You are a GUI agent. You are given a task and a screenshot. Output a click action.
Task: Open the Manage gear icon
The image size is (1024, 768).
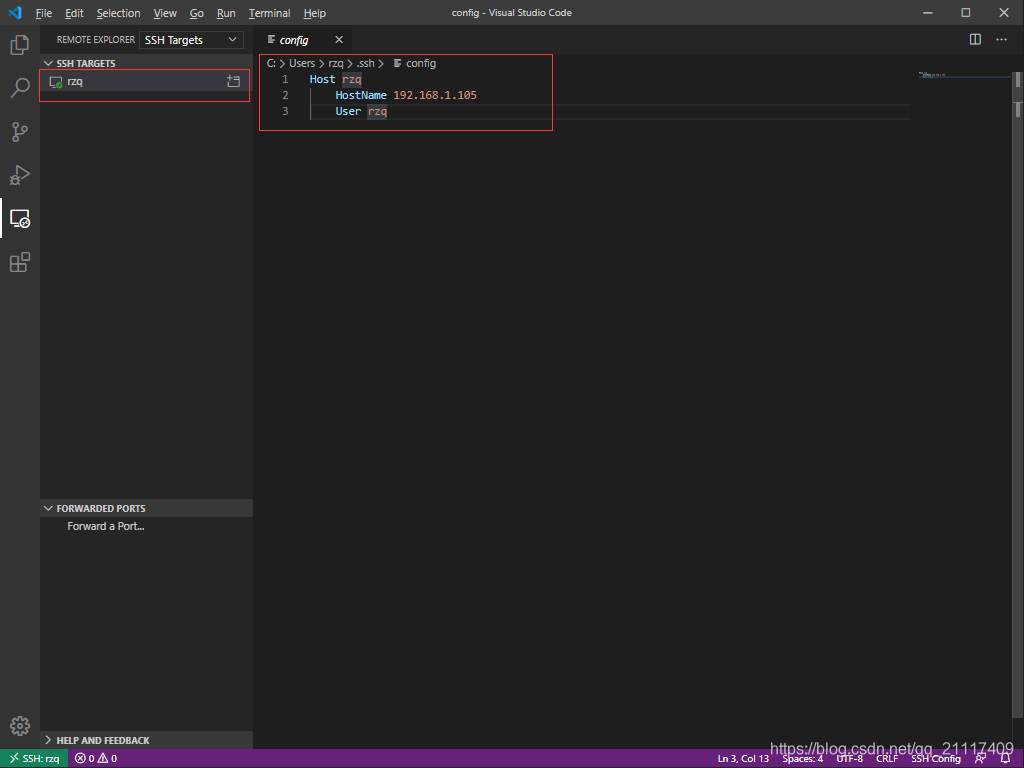coord(20,726)
